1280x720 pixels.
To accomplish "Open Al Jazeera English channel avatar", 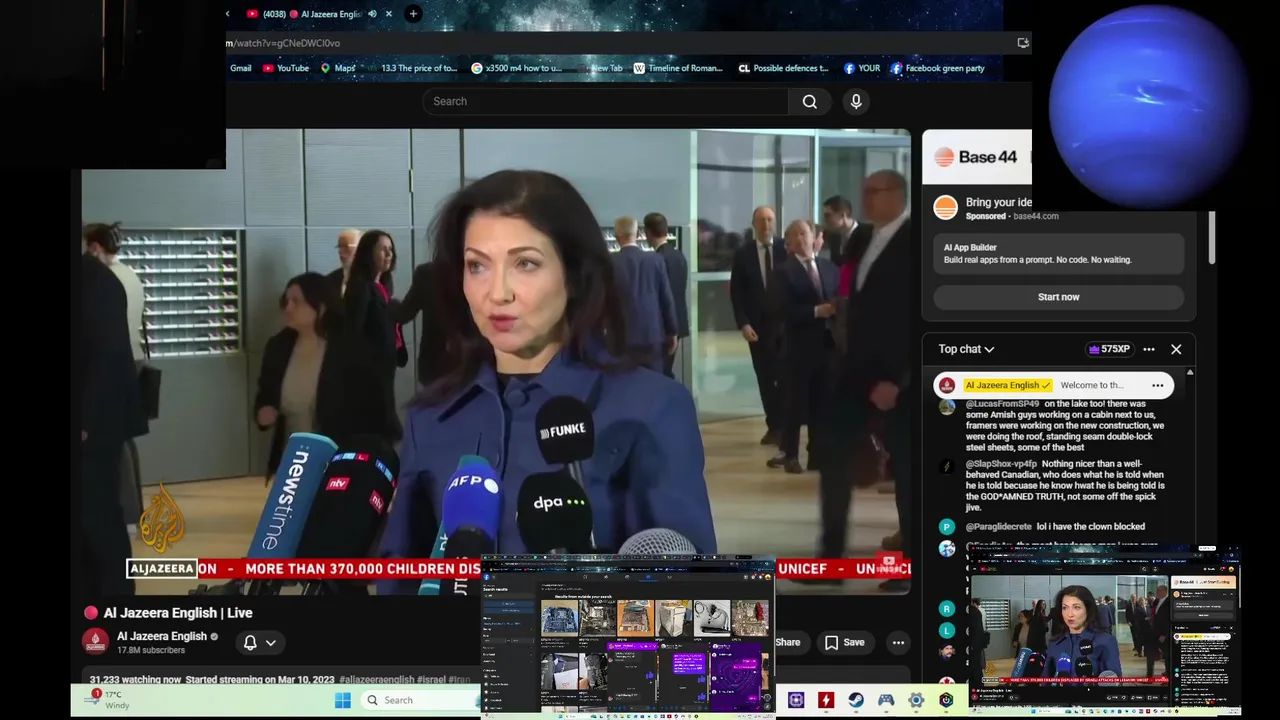I will (x=96, y=642).
